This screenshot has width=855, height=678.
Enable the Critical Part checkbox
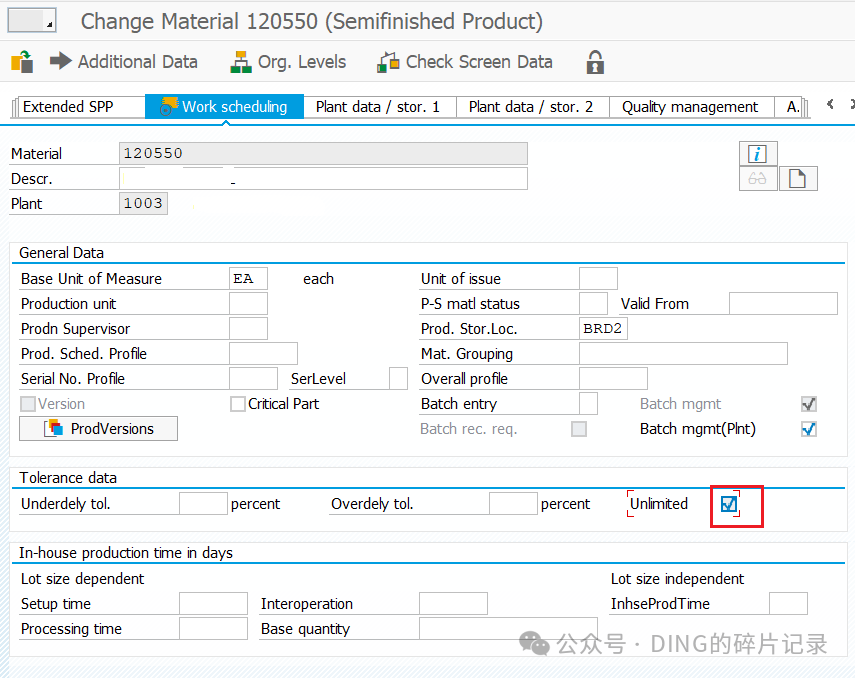pyautogui.click(x=238, y=404)
